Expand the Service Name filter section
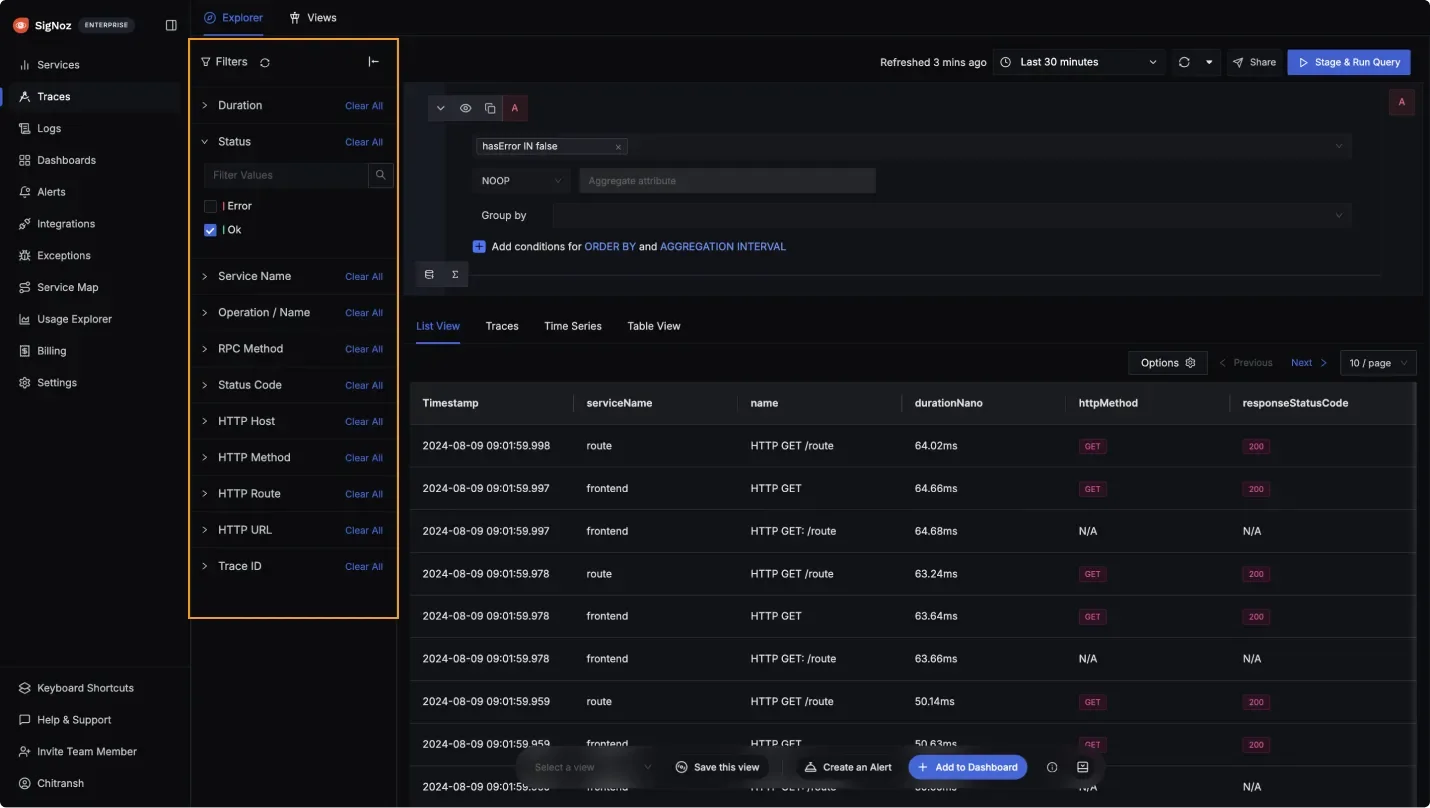 pyautogui.click(x=254, y=276)
